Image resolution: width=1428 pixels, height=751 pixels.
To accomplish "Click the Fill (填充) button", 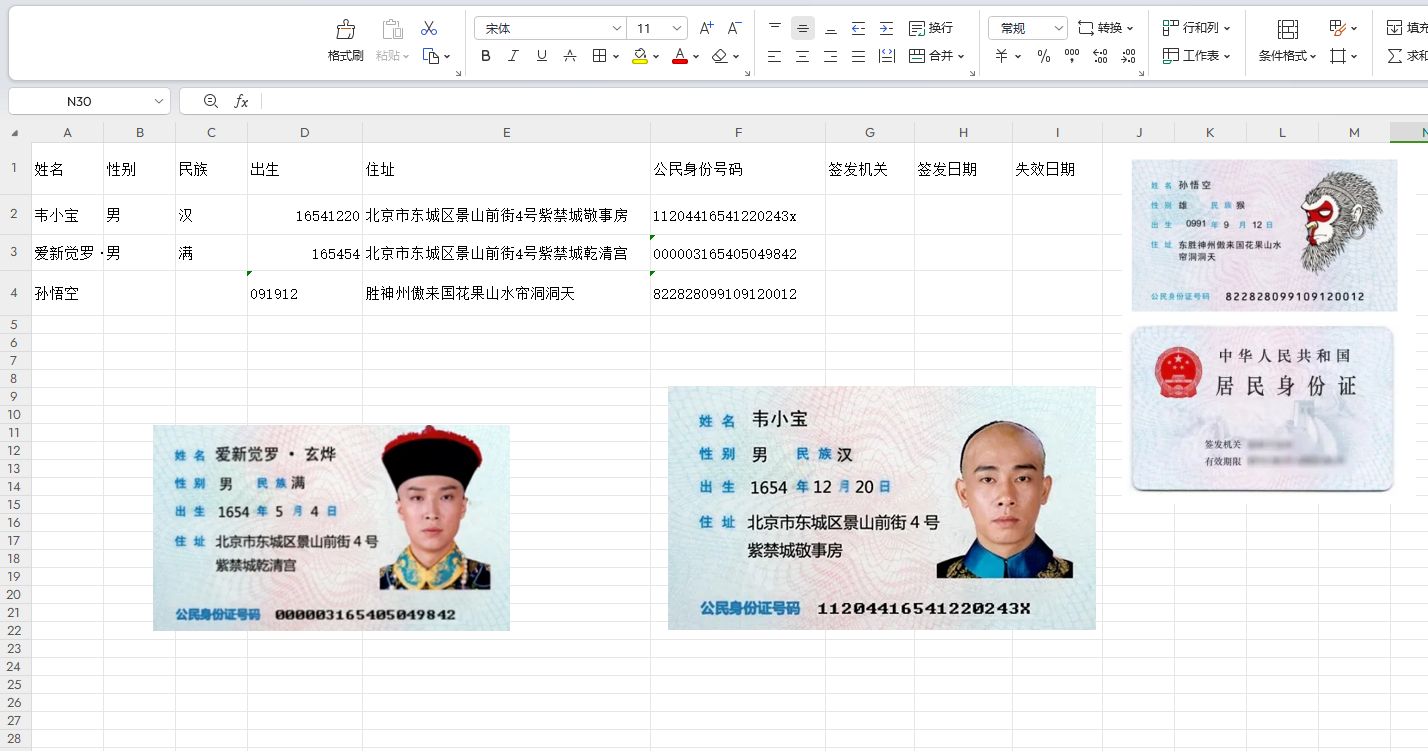I will coord(1407,28).
